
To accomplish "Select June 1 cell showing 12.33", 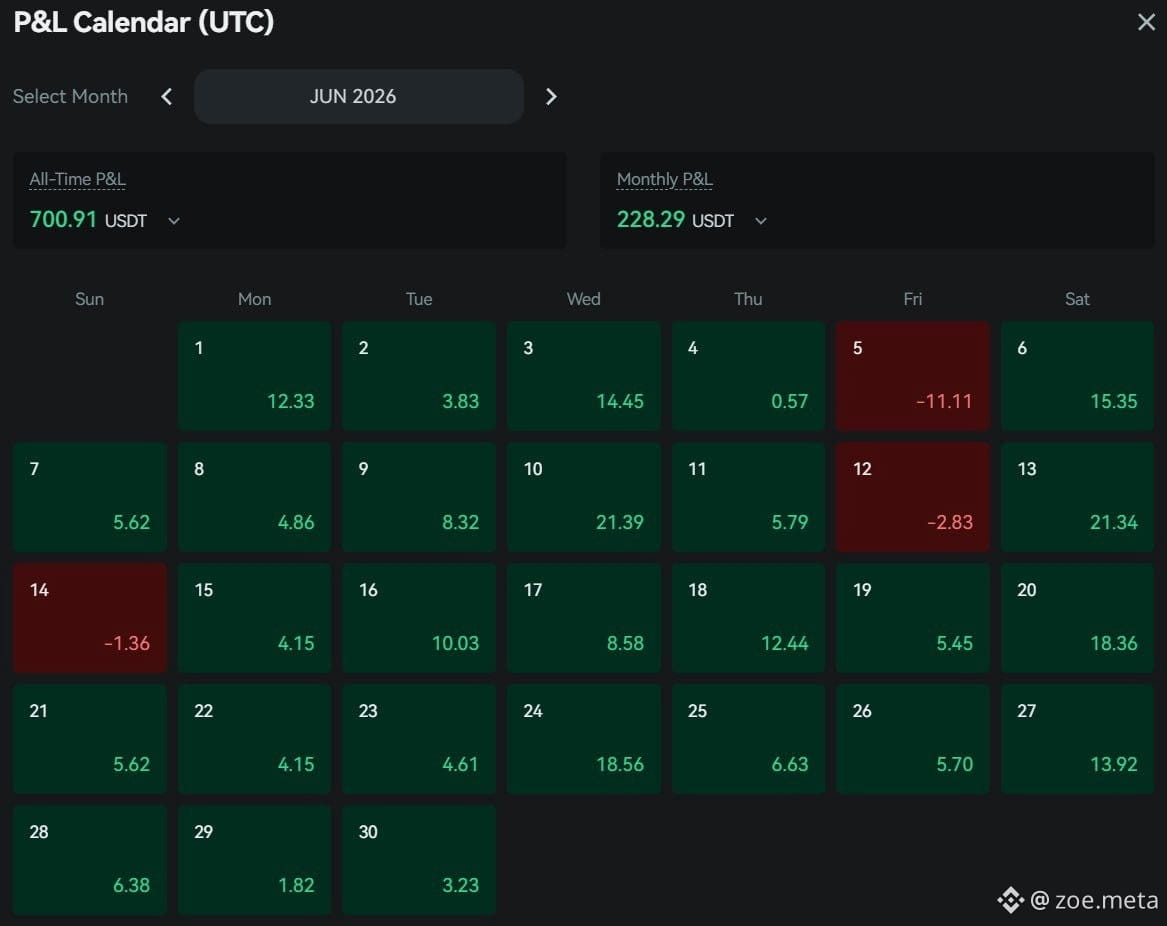I will pos(255,376).
